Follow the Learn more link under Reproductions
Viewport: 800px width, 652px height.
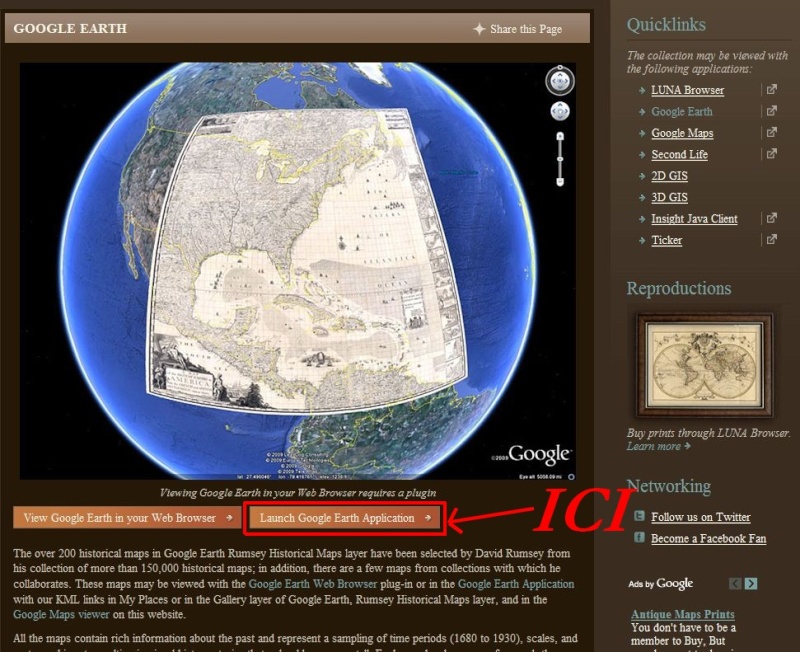[x=658, y=446]
